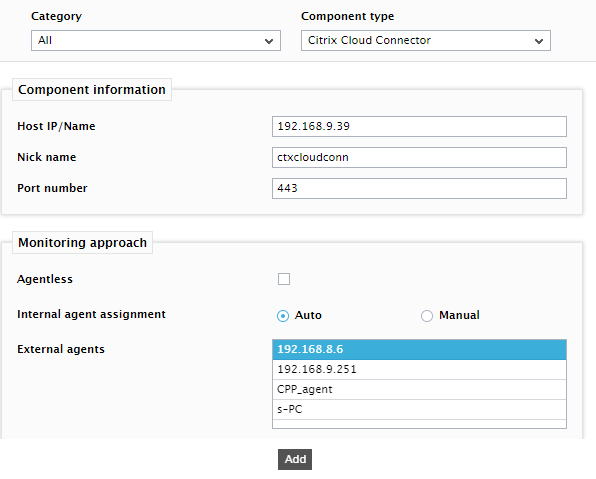Click the Component type chevron arrow
This screenshot has height=479, width=596.
pos(539,41)
